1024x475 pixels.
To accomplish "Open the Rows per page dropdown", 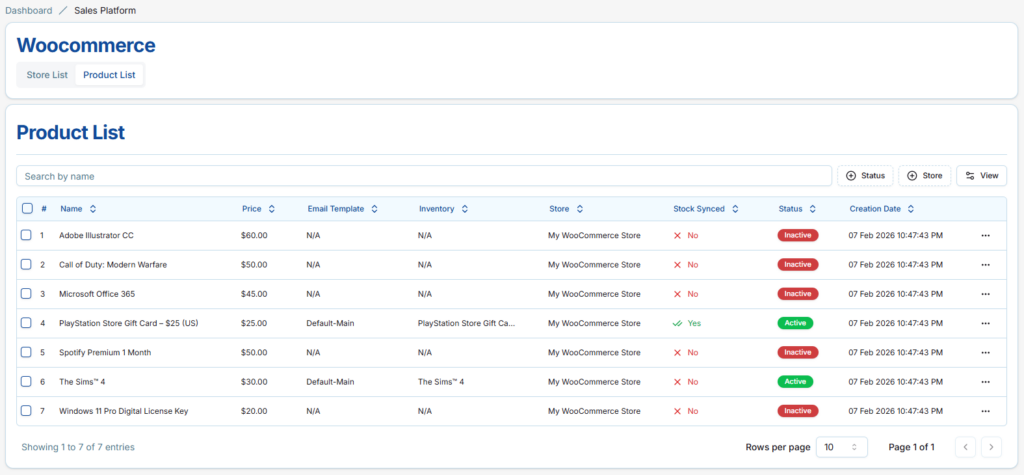I will (x=842, y=447).
